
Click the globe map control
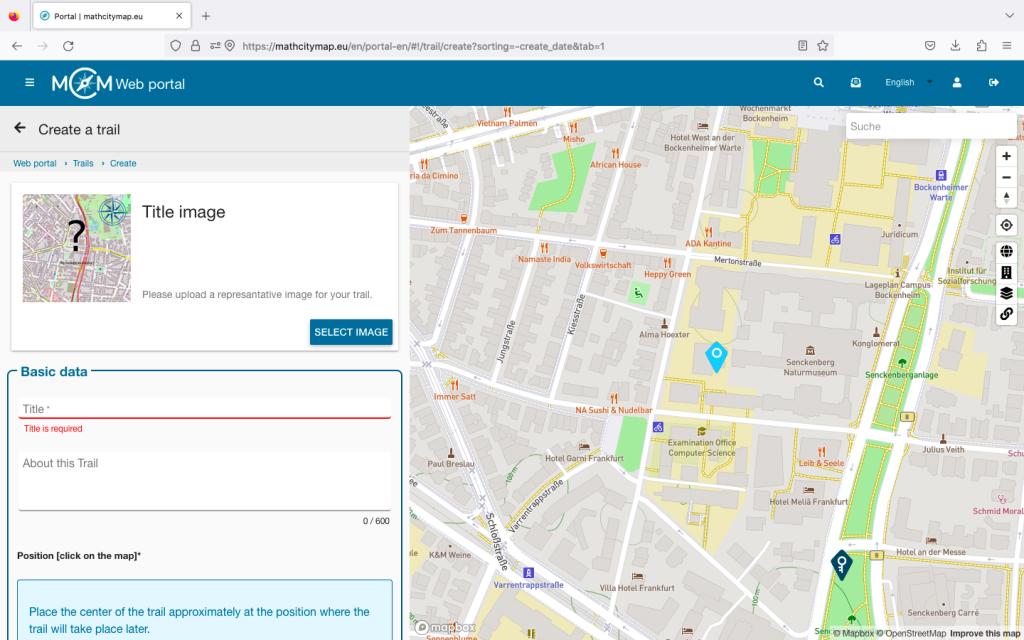1006,251
